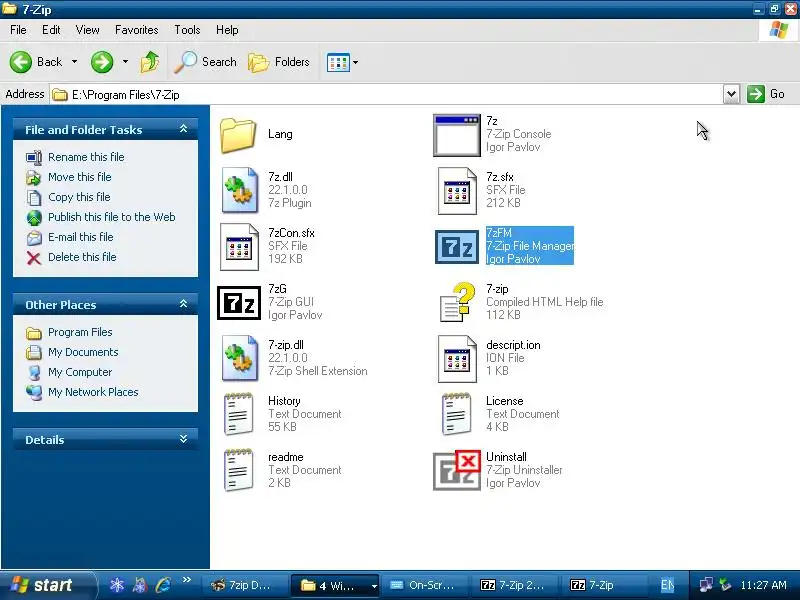Select the 7zG GUI application icon

[239, 303]
